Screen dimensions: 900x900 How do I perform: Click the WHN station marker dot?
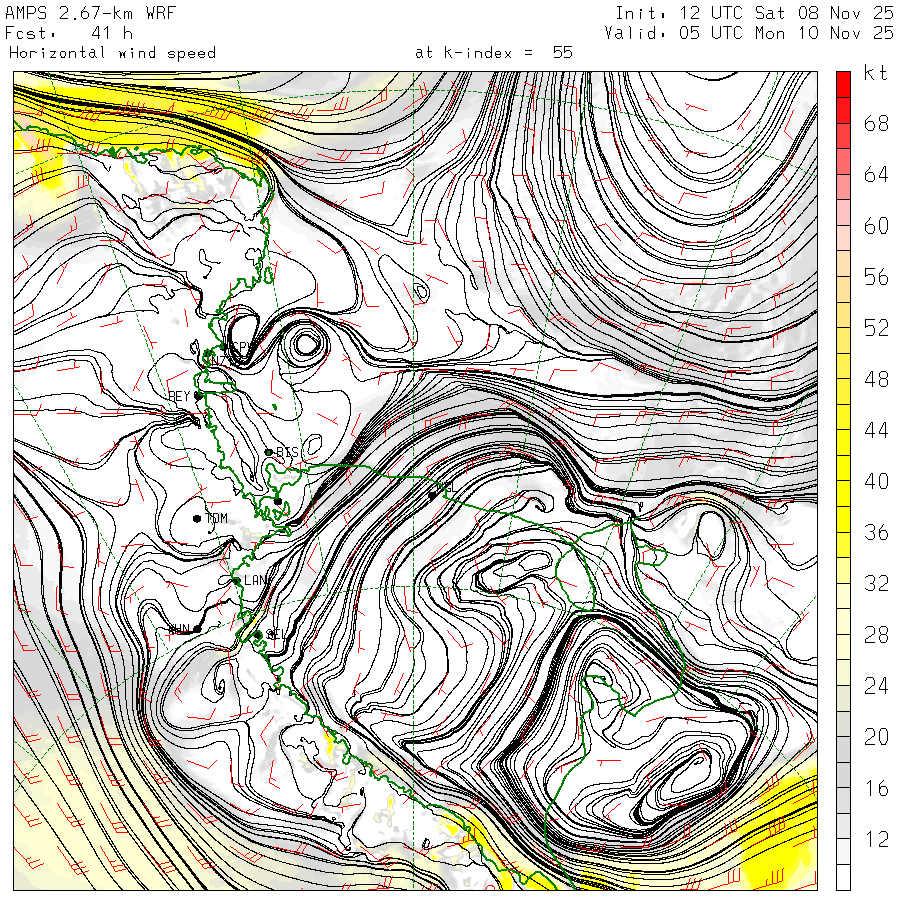click(x=198, y=628)
